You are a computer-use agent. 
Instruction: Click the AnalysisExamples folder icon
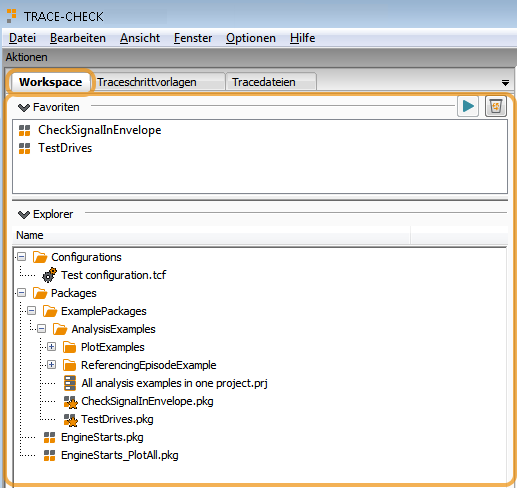click(x=60, y=329)
